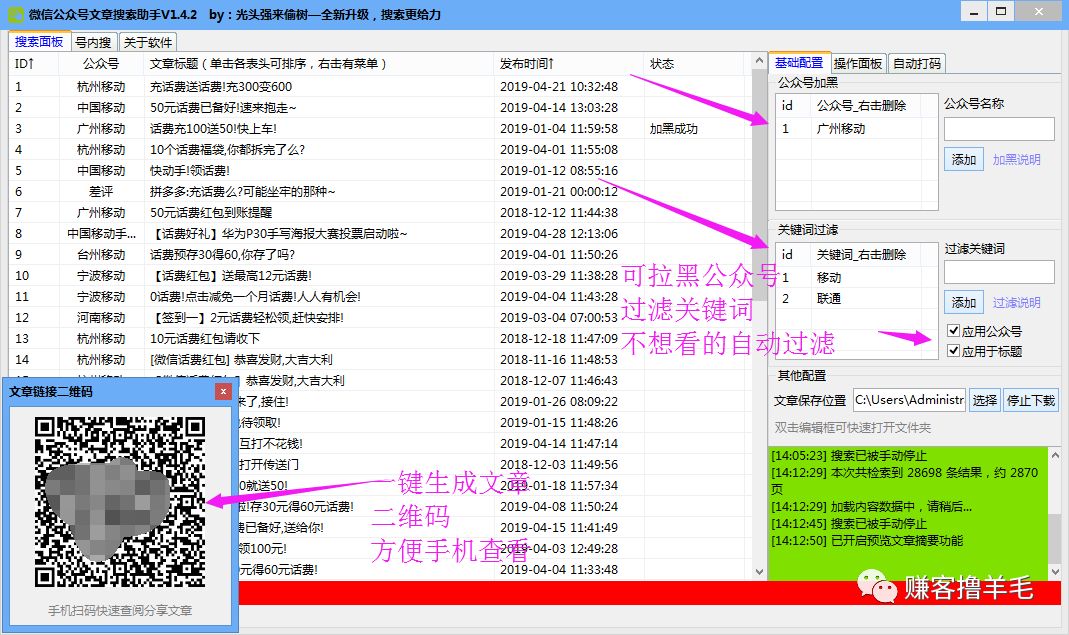Click the 选择 folder button
The height and width of the screenshot is (635, 1069).
984,400
